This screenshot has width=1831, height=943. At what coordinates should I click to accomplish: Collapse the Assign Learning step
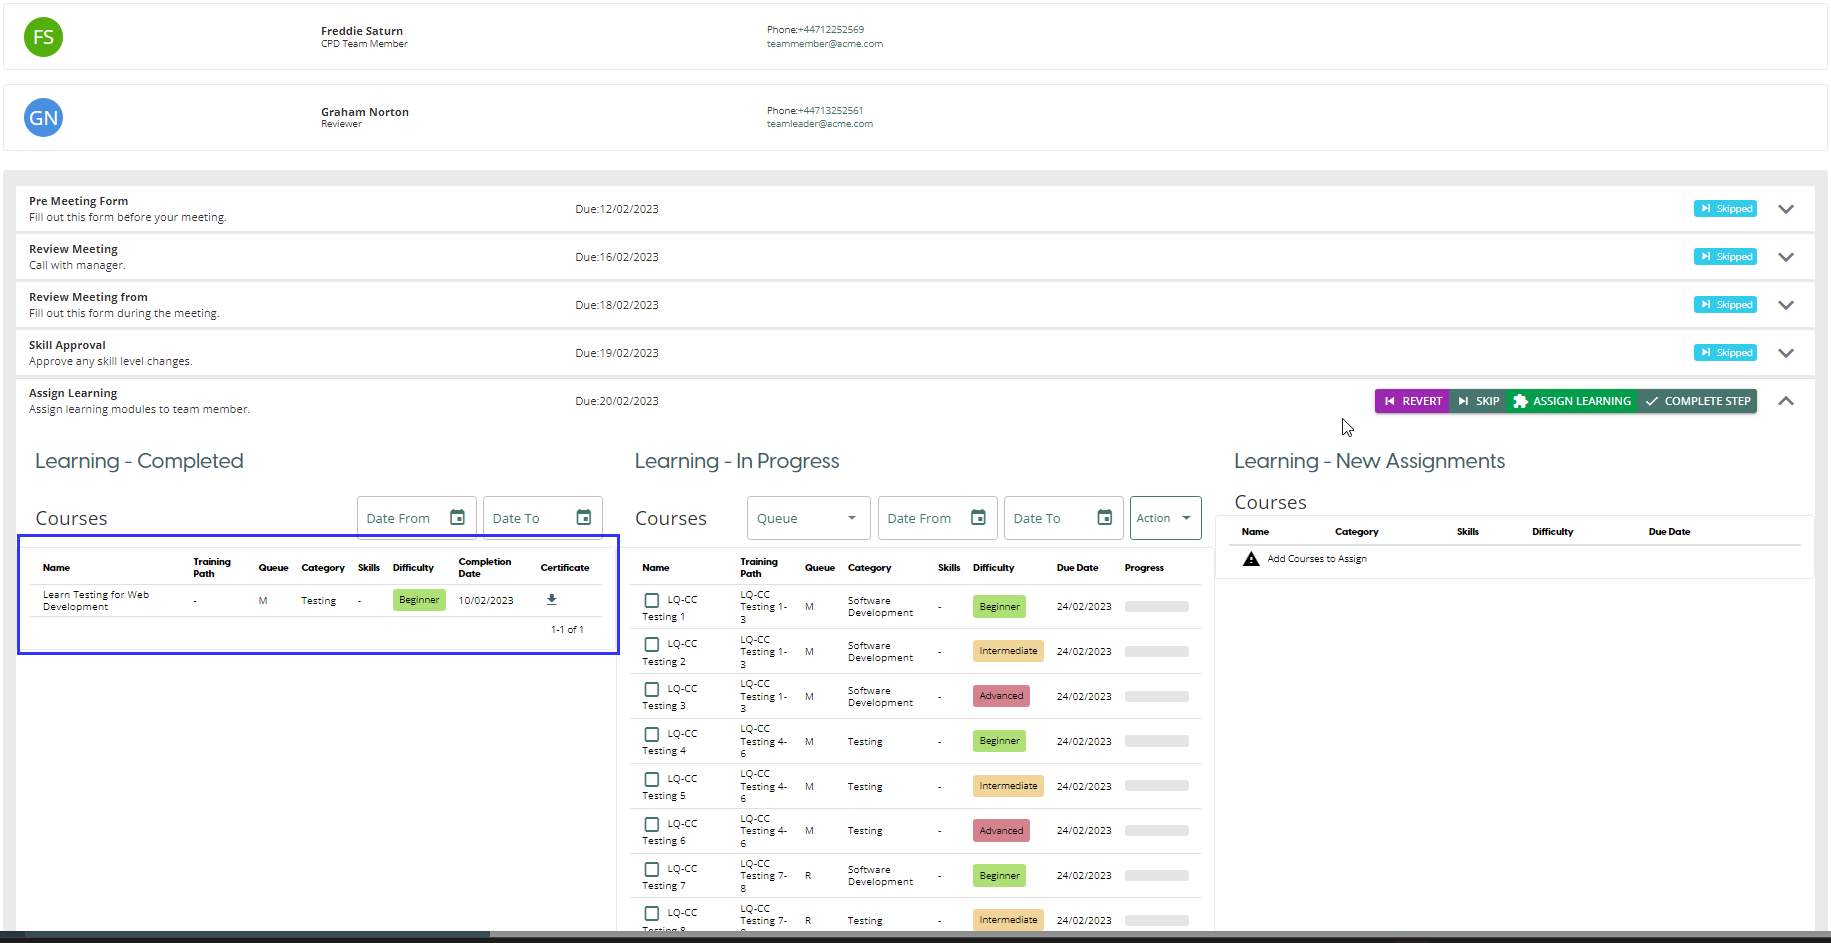pyautogui.click(x=1786, y=401)
